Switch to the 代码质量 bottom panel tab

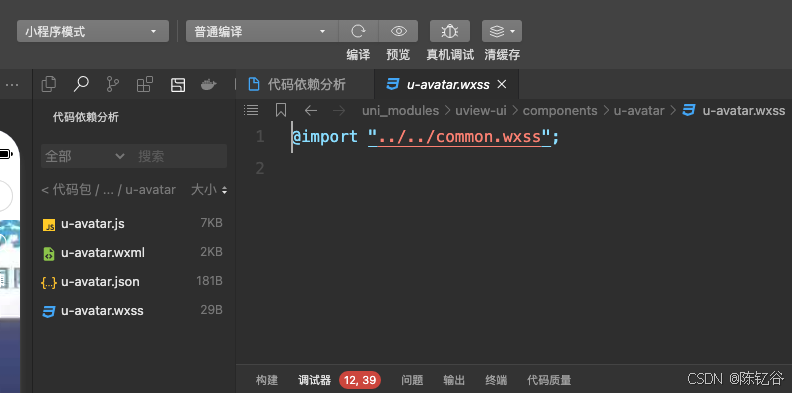pyautogui.click(x=549, y=380)
